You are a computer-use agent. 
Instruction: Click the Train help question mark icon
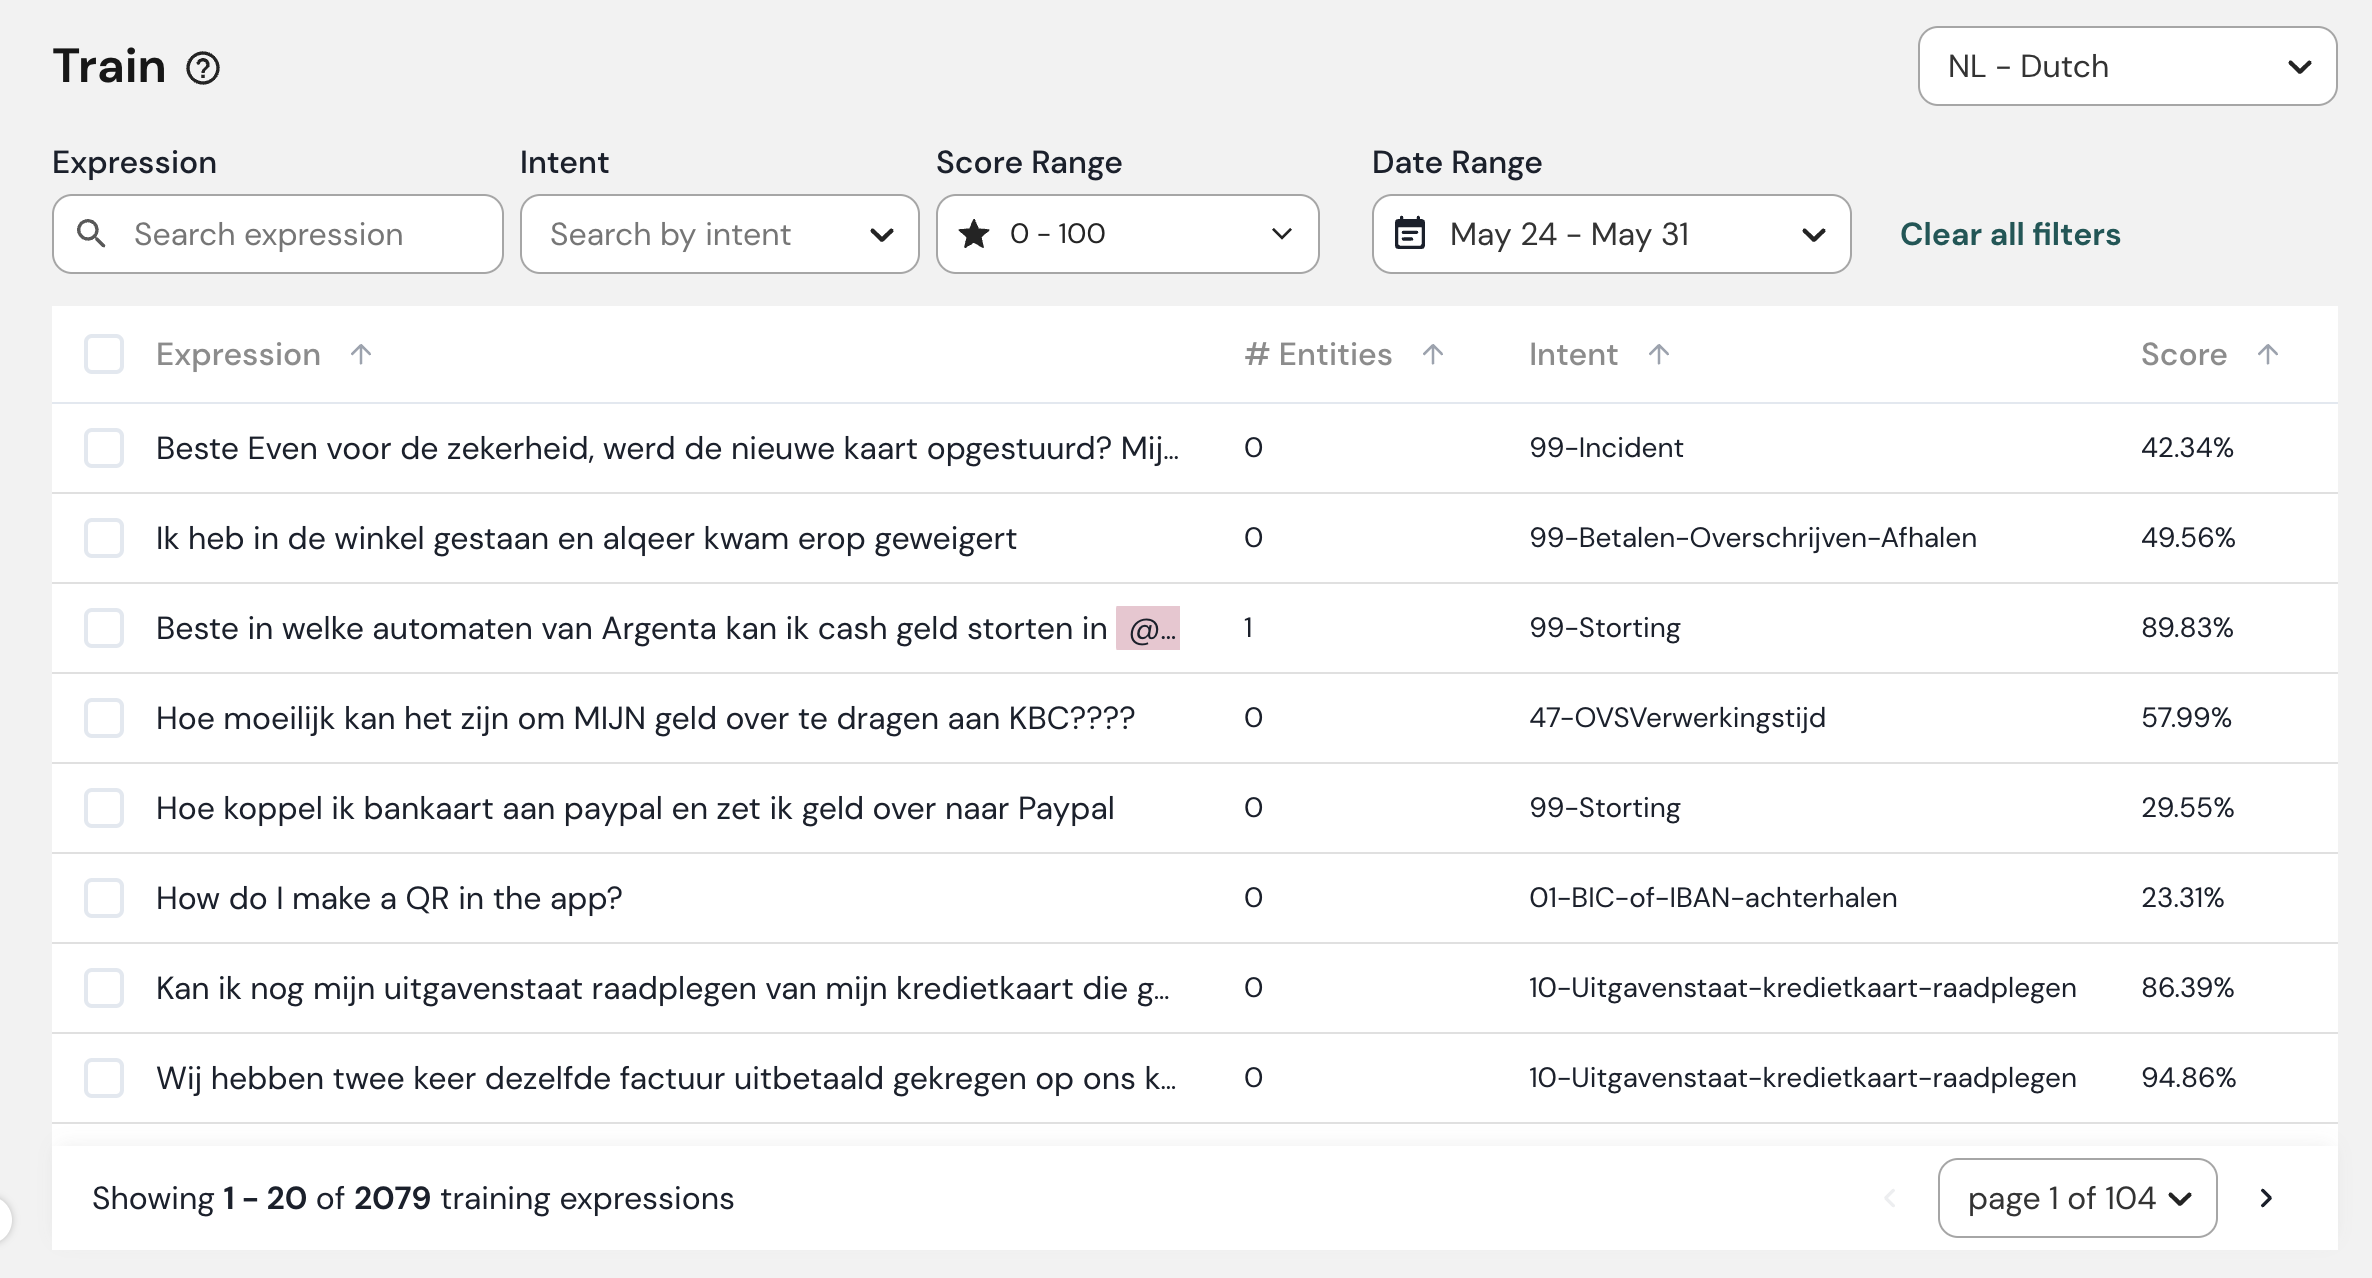(x=203, y=68)
